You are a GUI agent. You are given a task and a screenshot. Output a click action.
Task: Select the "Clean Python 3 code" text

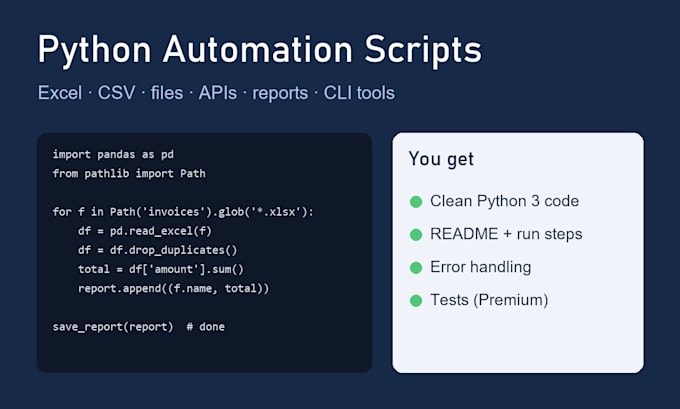(504, 201)
